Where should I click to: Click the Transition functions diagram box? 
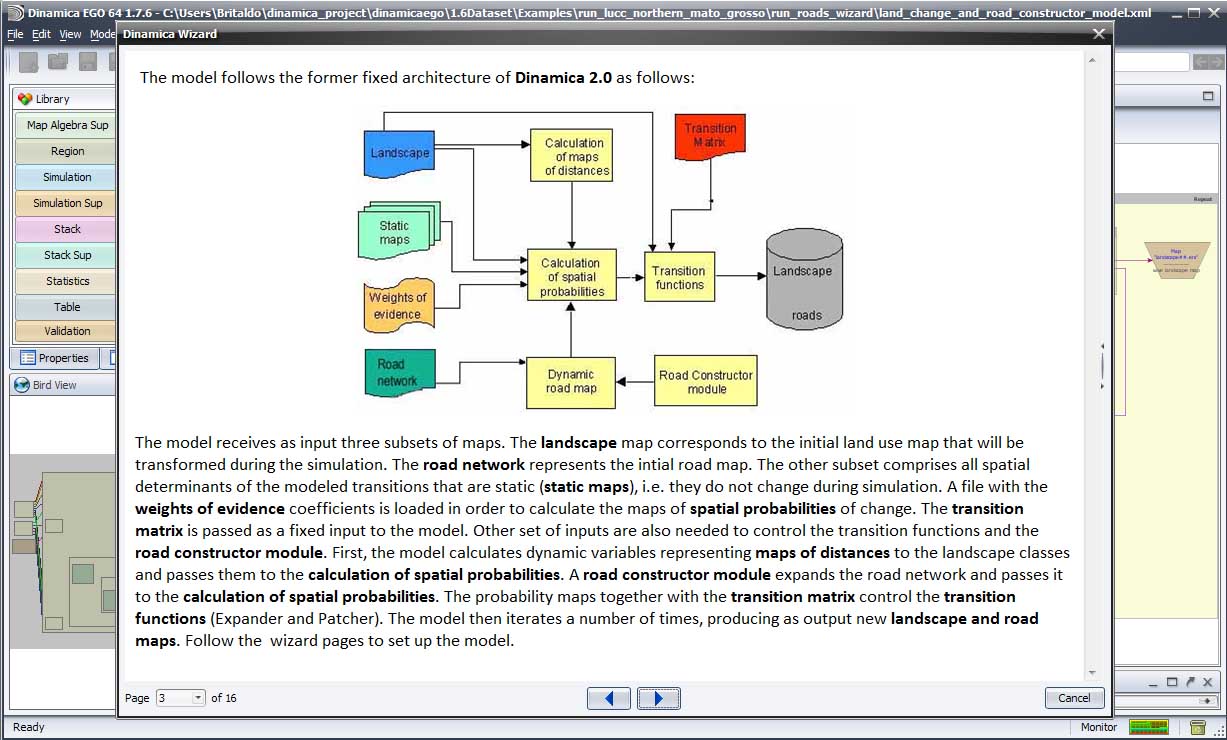(679, 276)
